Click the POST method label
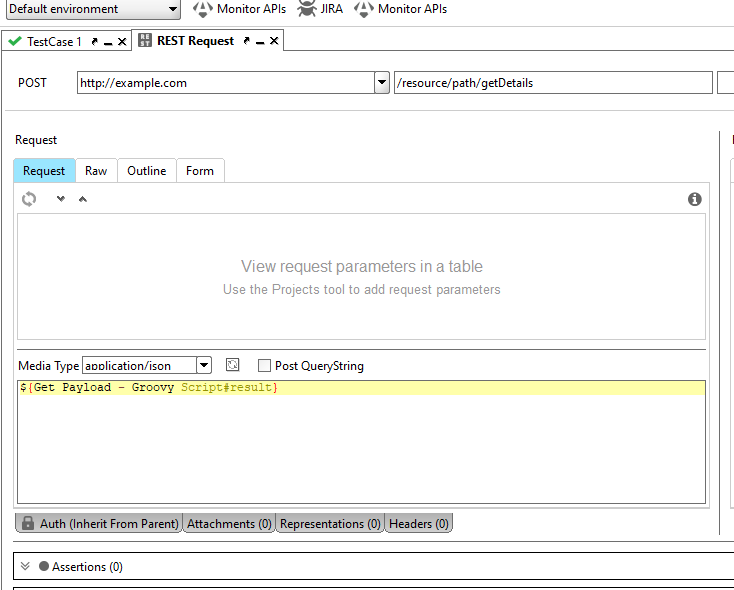734x590 pixels. point(32,83)
